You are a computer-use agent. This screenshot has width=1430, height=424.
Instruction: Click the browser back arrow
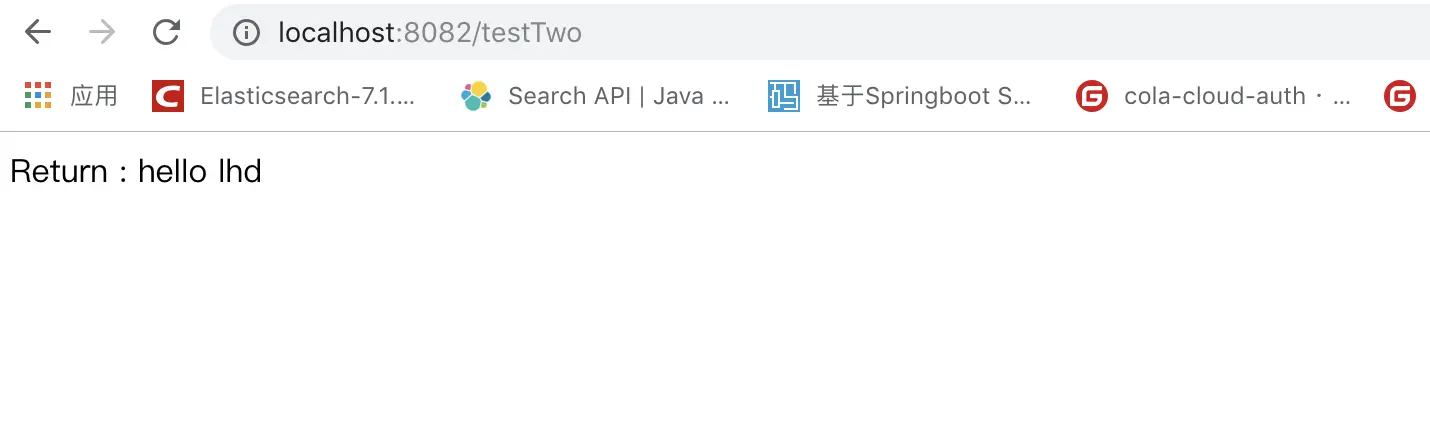38,33
